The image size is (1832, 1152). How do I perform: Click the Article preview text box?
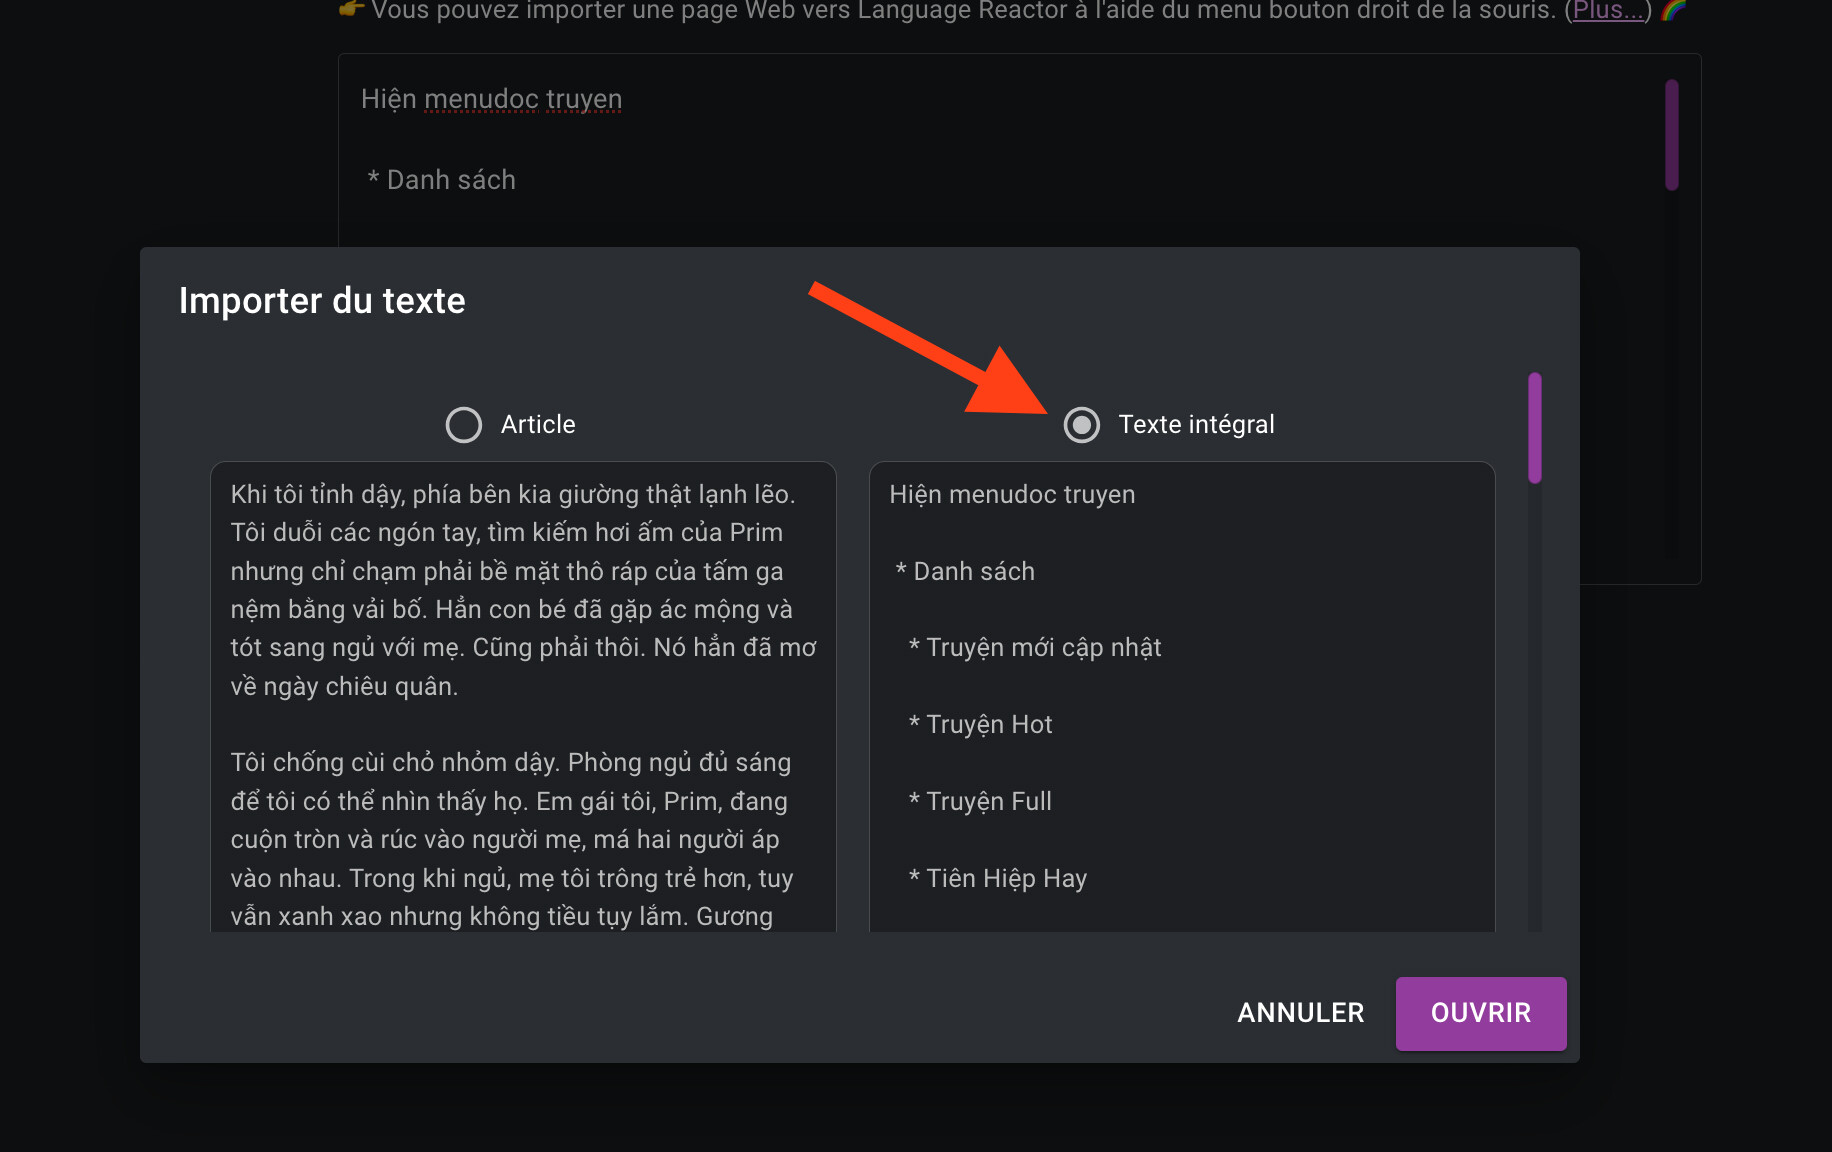point(523,697)
